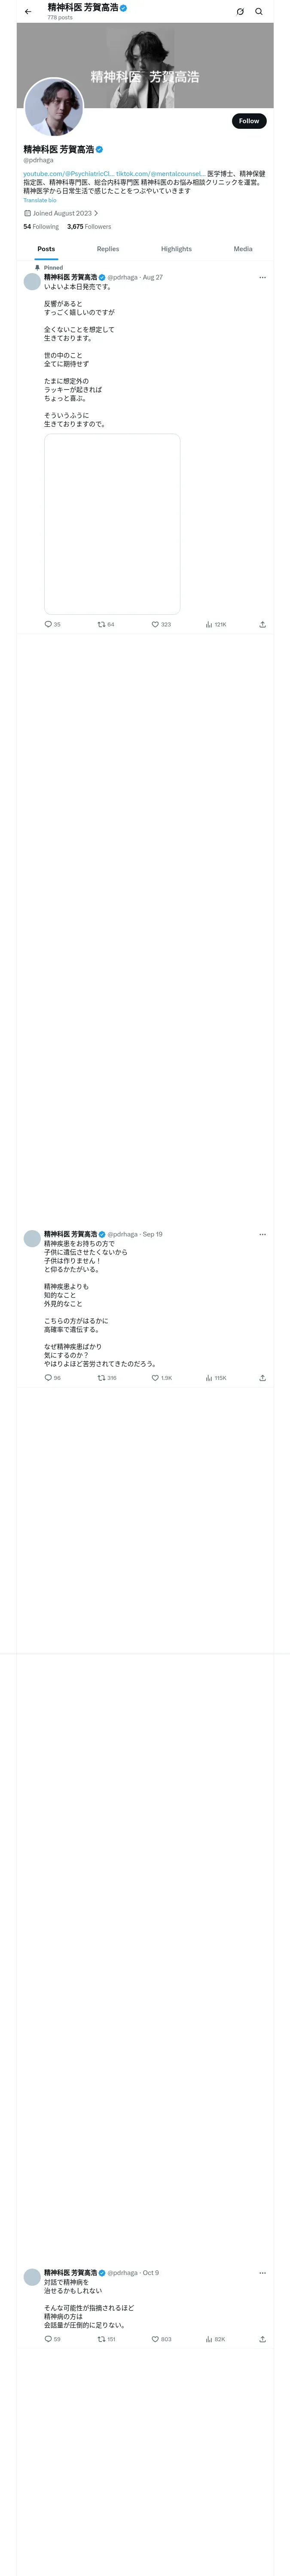Click the Grok refresh-like icon in header

pyautogui.click(x=240, y=12)
